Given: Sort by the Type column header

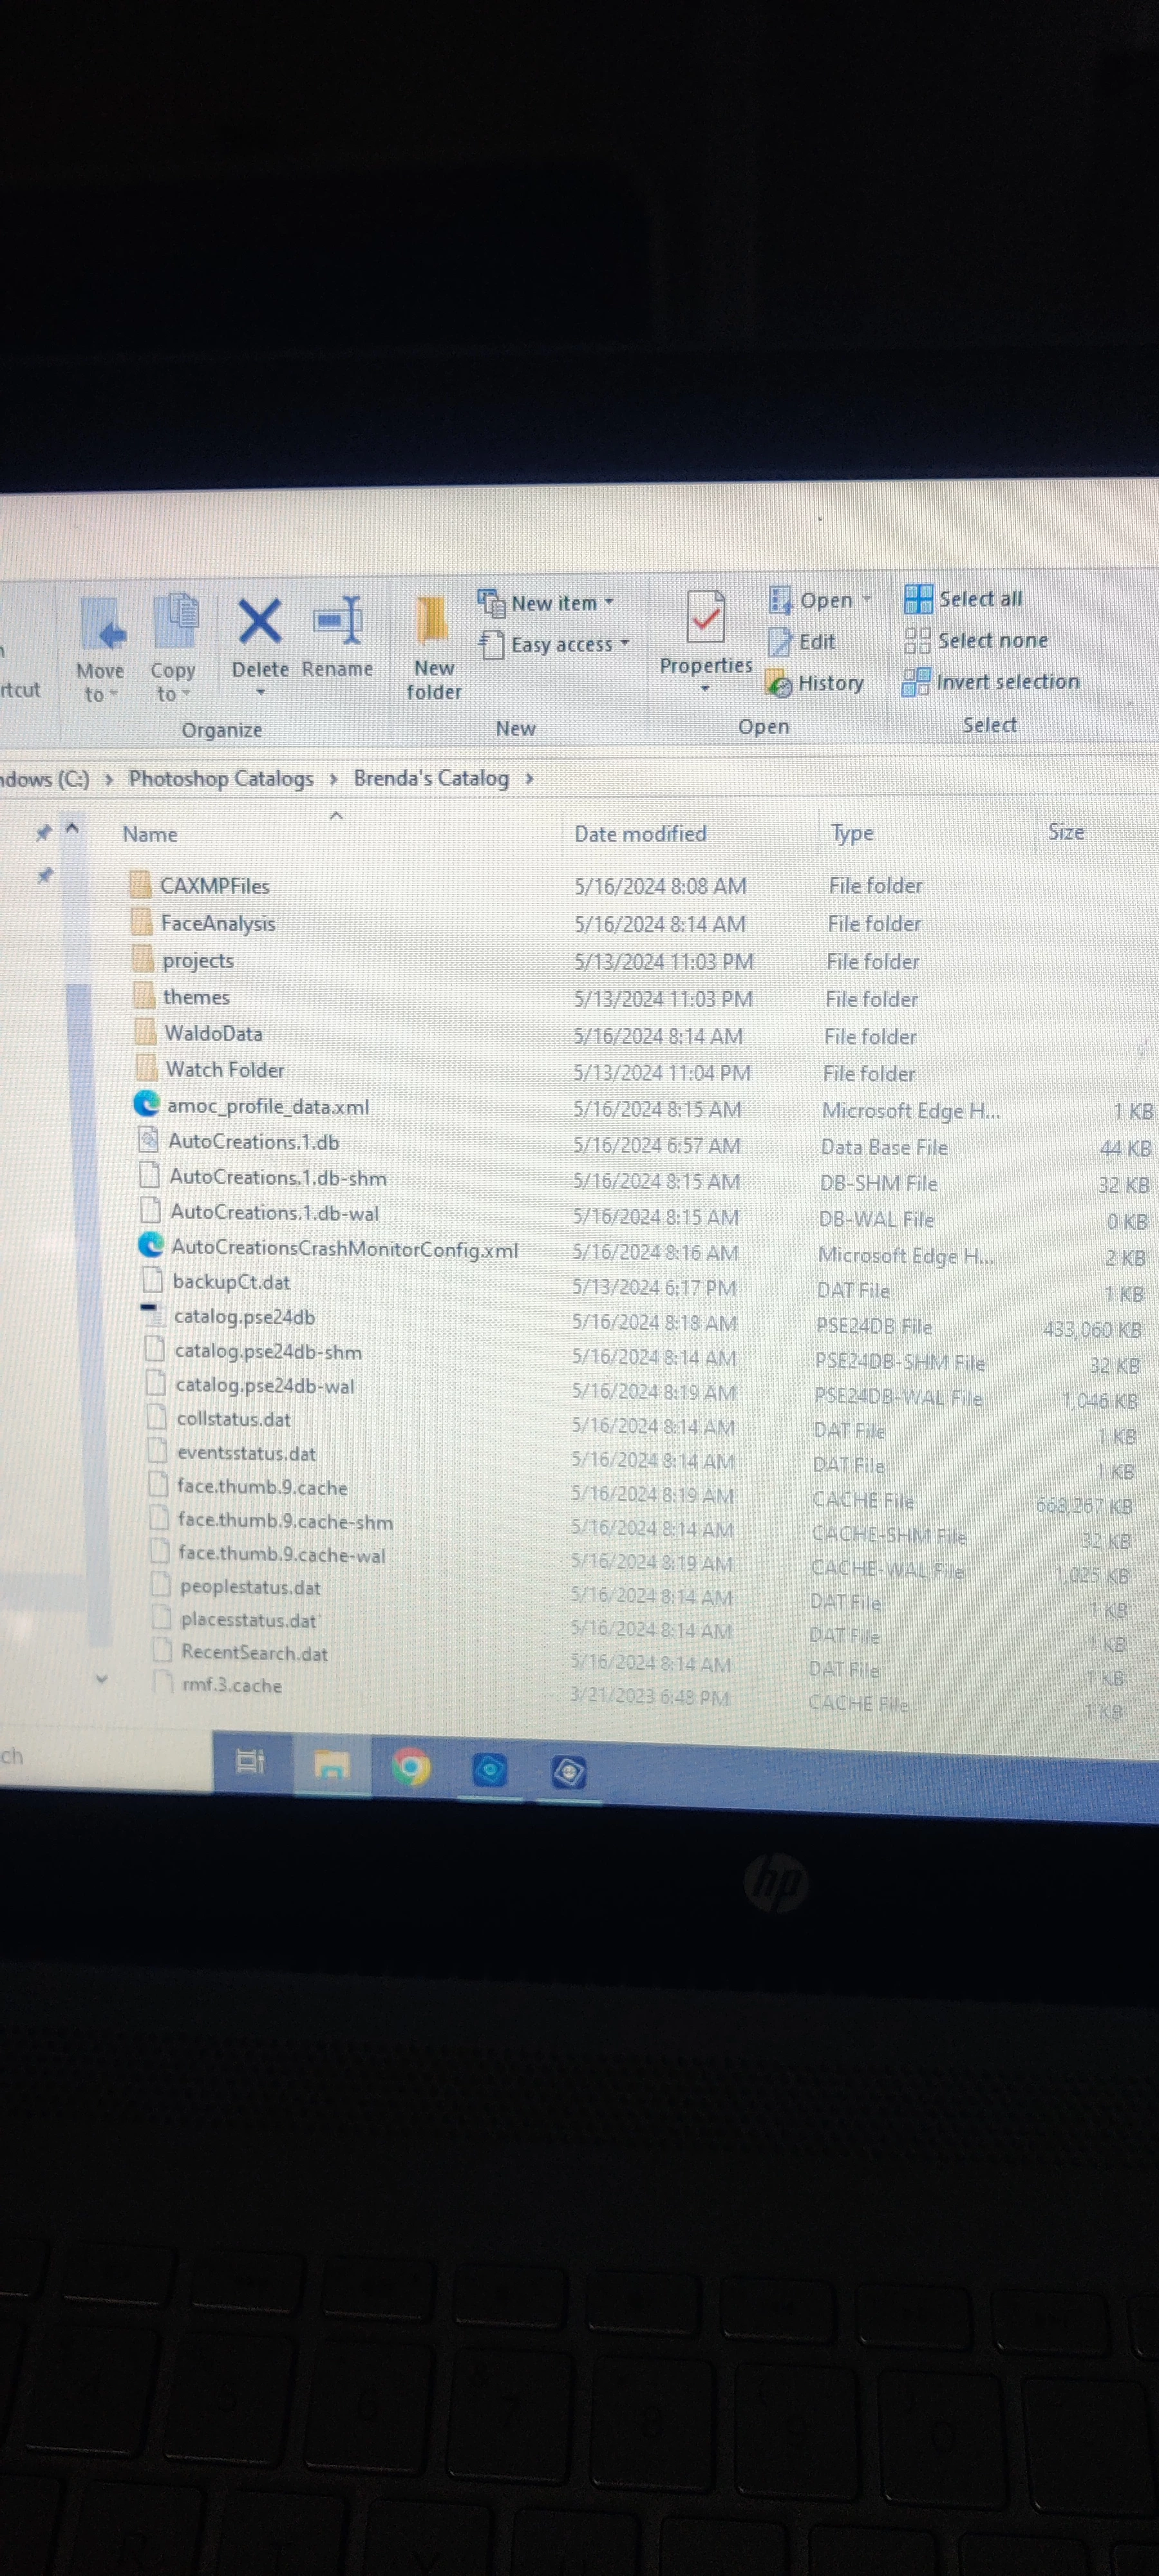Looking at the screenshot, I should [852, 832].
